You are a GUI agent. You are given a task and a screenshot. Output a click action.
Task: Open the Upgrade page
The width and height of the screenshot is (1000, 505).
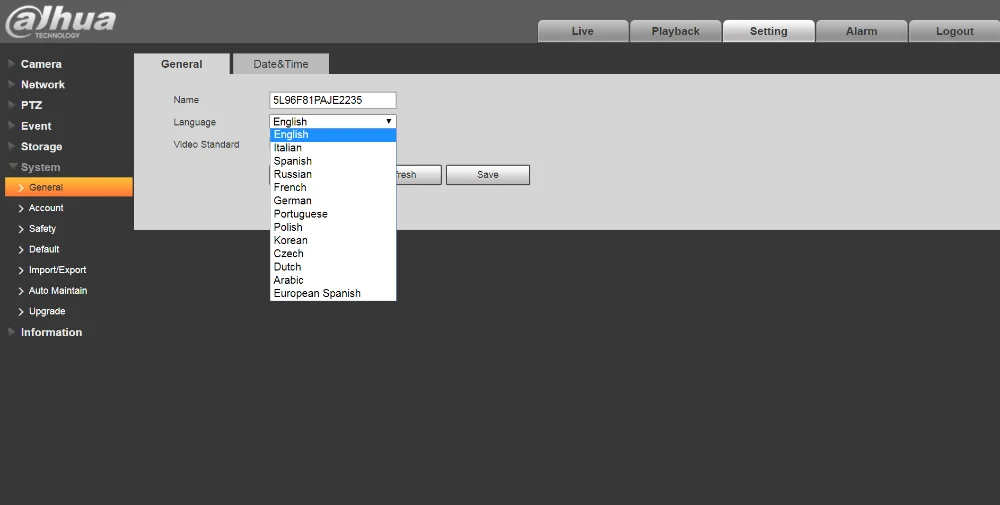47,311
